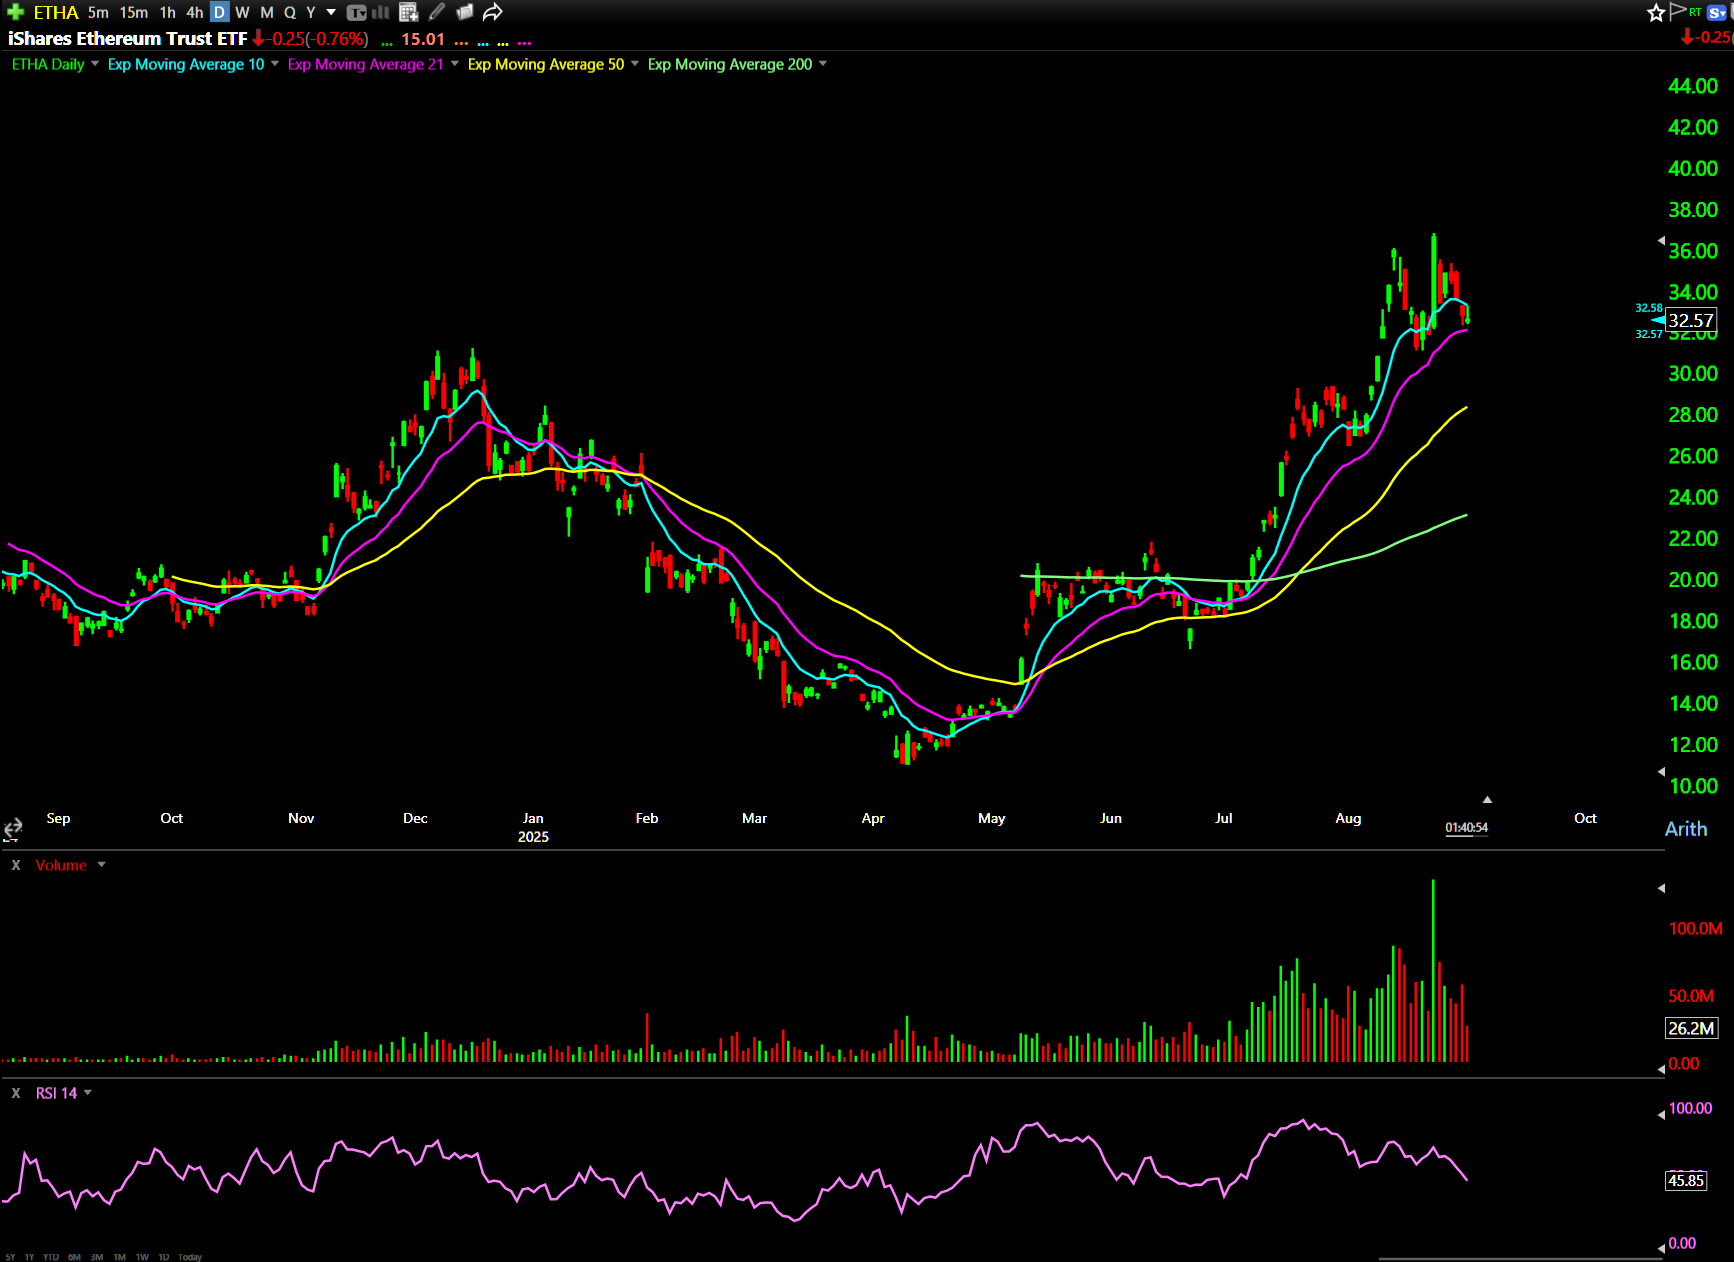Click the 32.57 current price label
Image resolution: width=1734 pixels, height=1262 pixels.
click(x=1691, y=321)
